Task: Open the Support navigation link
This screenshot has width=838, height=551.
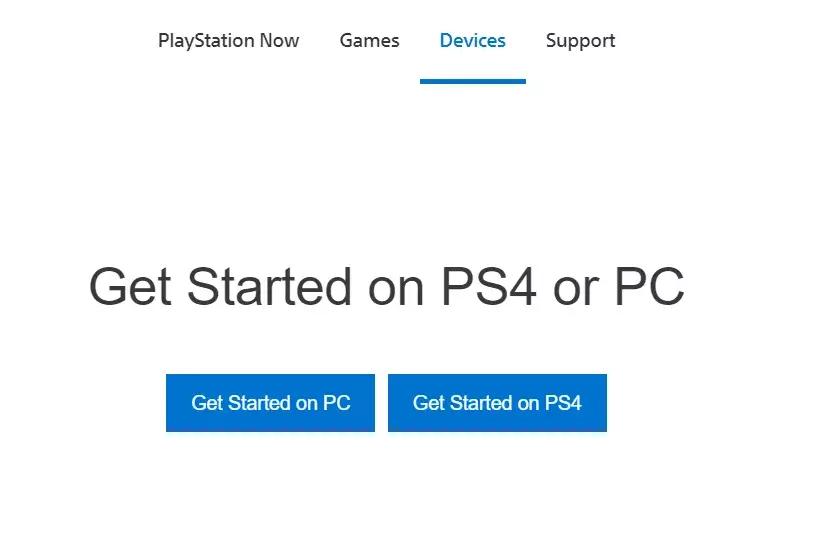Action: 580,41
